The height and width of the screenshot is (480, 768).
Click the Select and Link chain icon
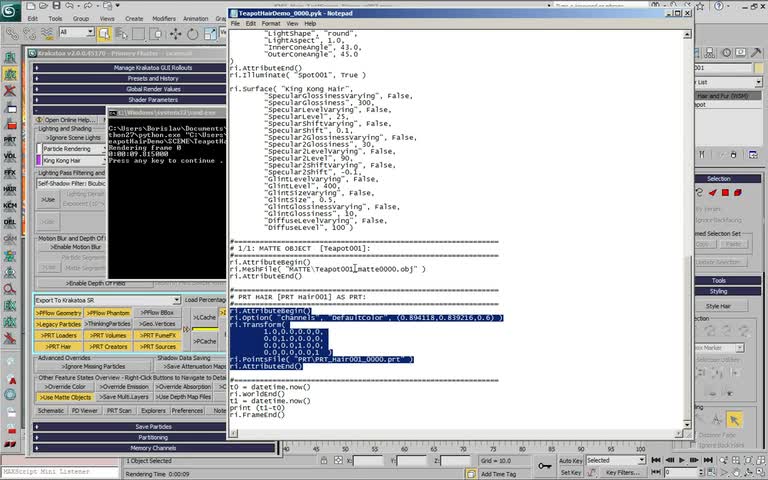tap(12, 33)
